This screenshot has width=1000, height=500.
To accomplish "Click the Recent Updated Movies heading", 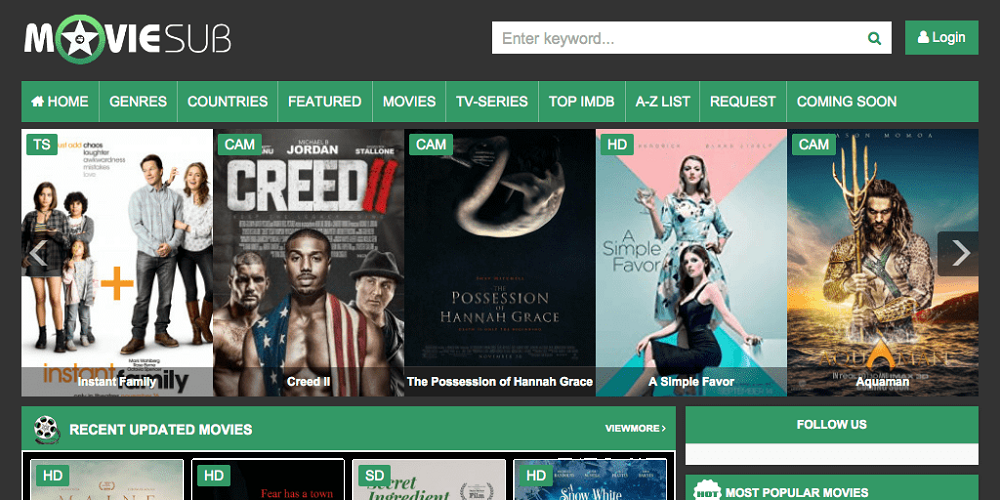I will tap(161, 430).
